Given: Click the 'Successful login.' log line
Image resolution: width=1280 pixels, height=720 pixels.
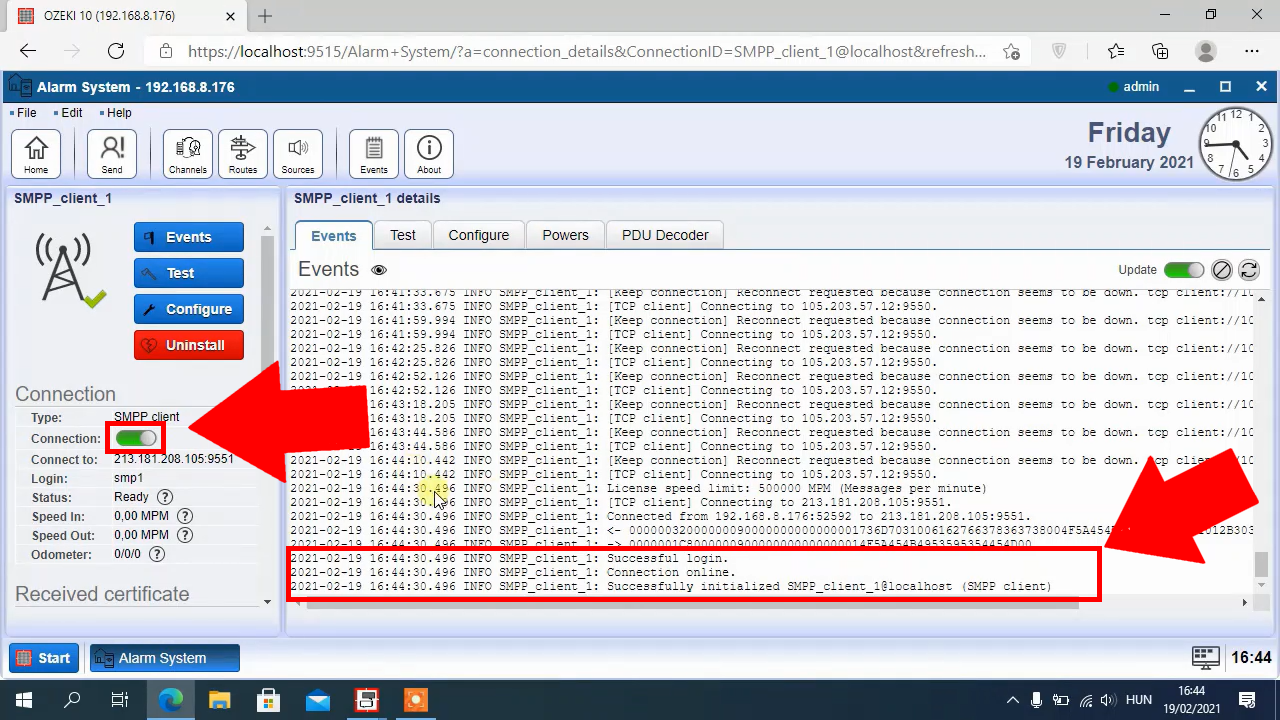Looking at the screenshot, I should tap(668, 558).
